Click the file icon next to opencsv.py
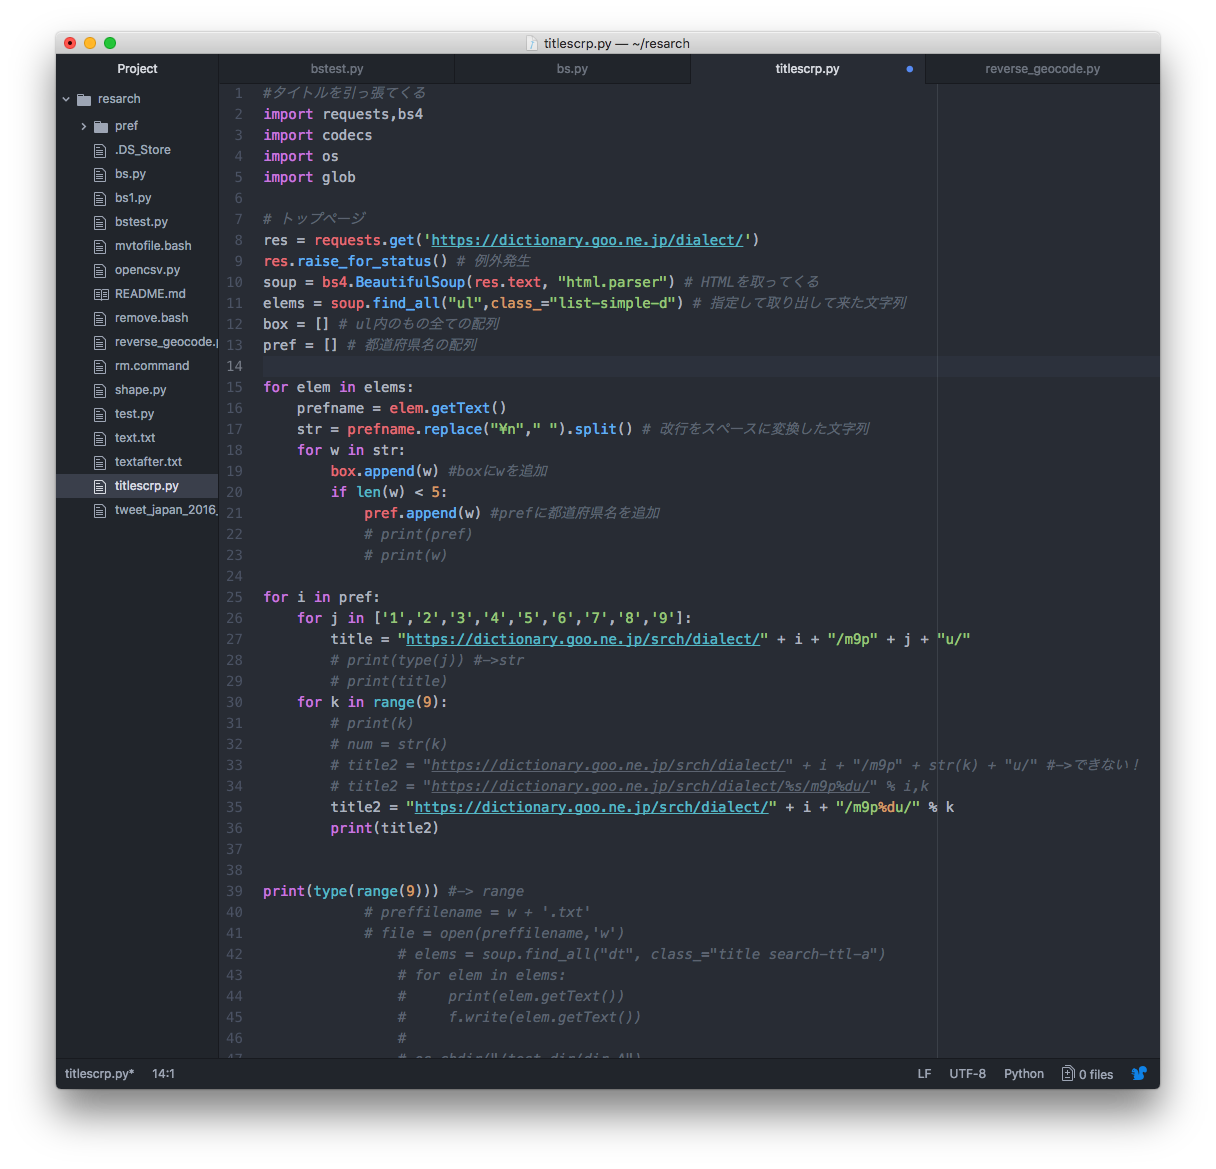This screenshot has height=1169, width=1216. click(x=100, y=270)
